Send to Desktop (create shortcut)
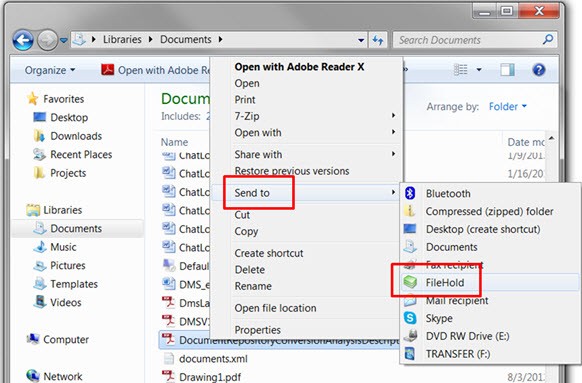The width and height of the screenshot is (582, 383). coord(490,229)
